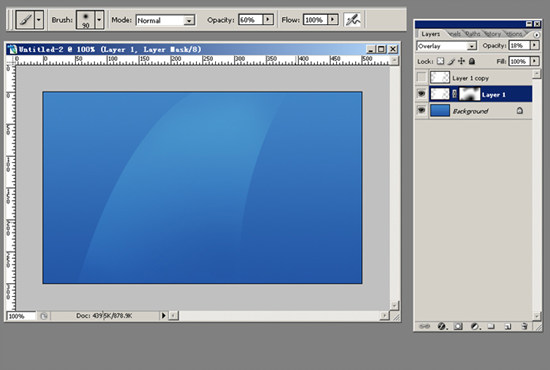Click the ruler origin corner box
The height and width of the screenshot is (370, 550).
11,60
